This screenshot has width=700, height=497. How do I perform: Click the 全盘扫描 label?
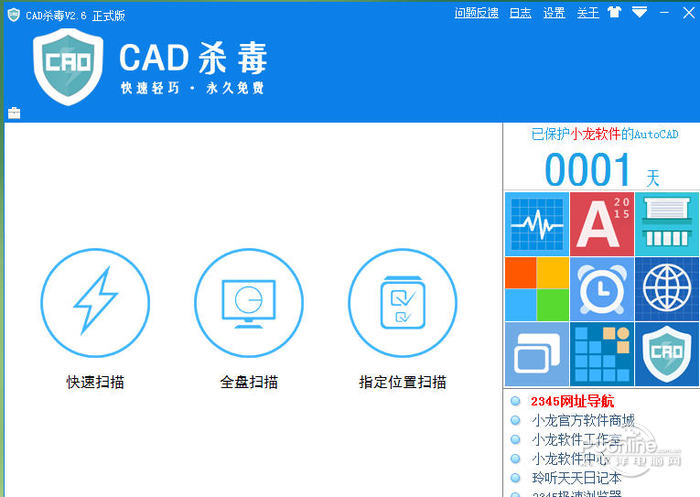(x=249, y=382)
